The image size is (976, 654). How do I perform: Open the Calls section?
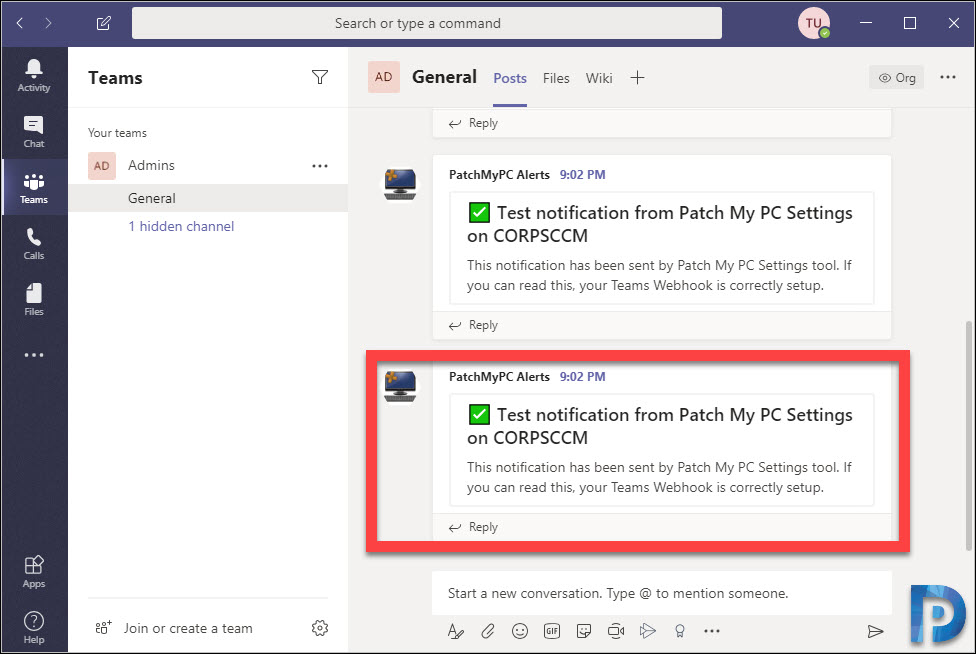click(x=34, y=243)
